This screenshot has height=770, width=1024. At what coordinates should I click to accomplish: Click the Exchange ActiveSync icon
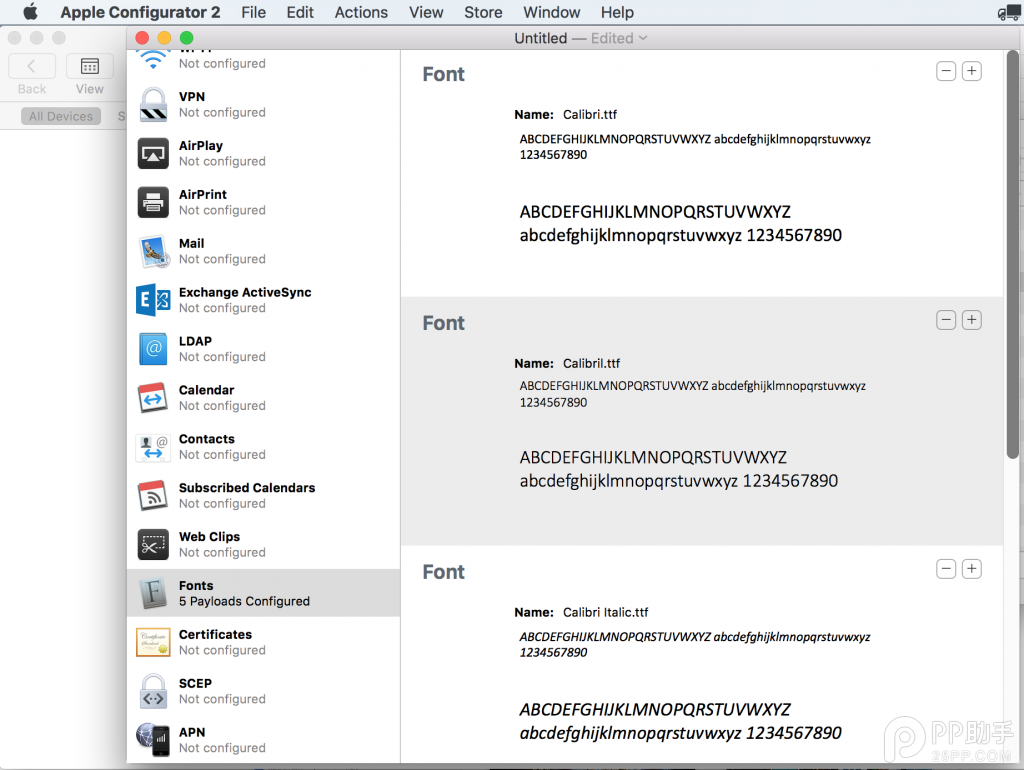pyautogui.click(x=153, y=300)
